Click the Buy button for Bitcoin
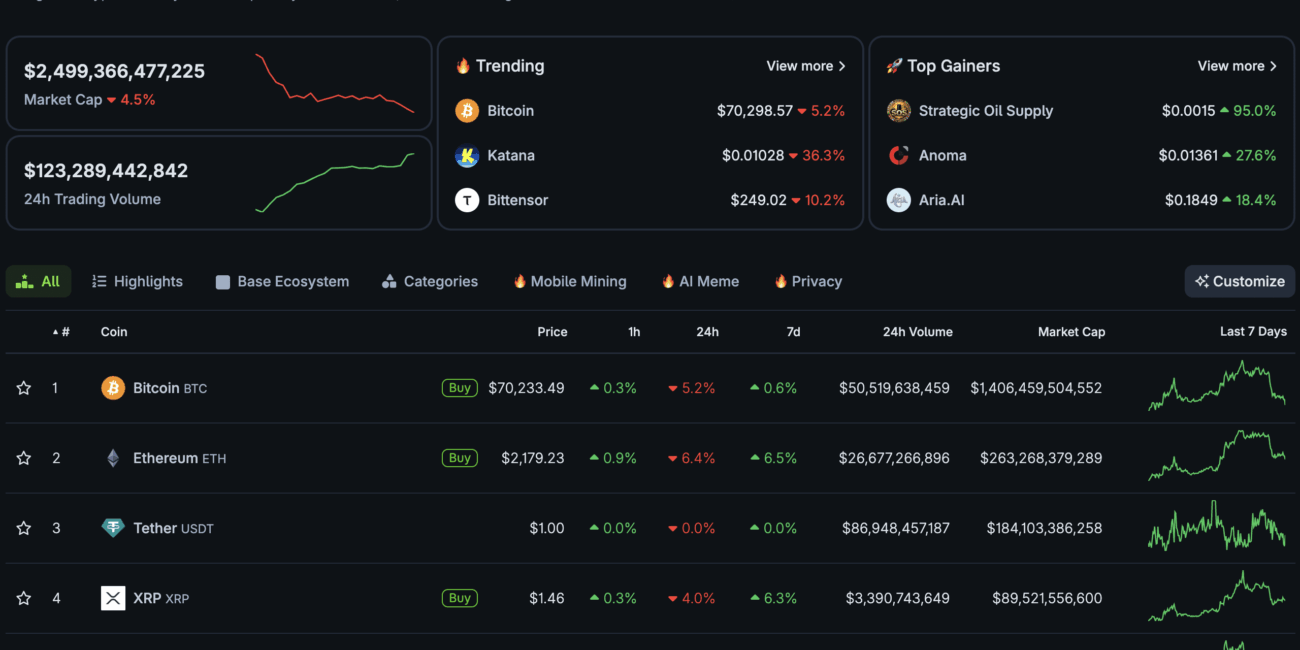 point(459,388)
